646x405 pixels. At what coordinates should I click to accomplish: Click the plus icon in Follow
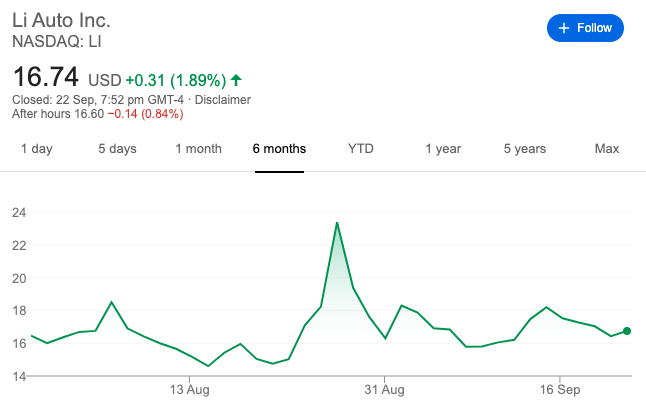(564, 28)
